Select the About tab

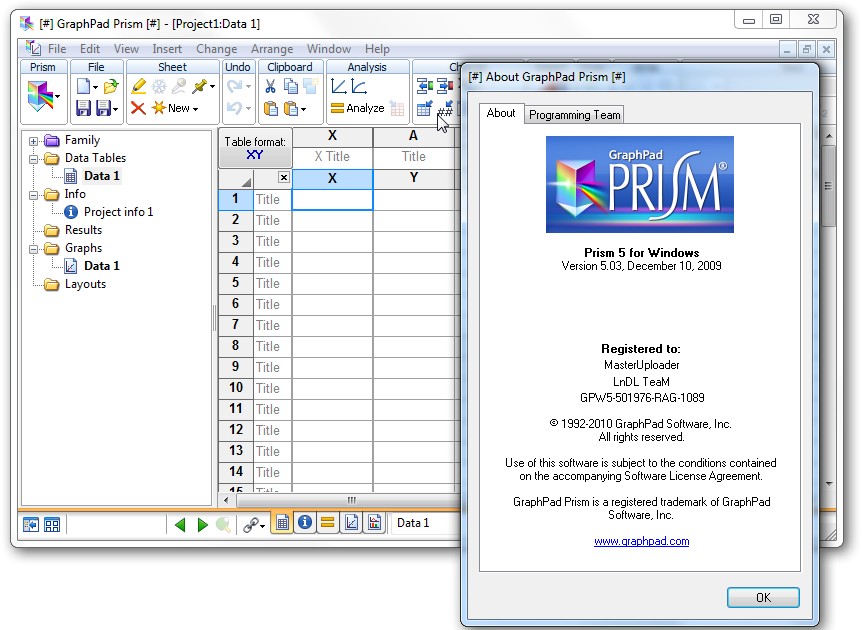point(501,113)
